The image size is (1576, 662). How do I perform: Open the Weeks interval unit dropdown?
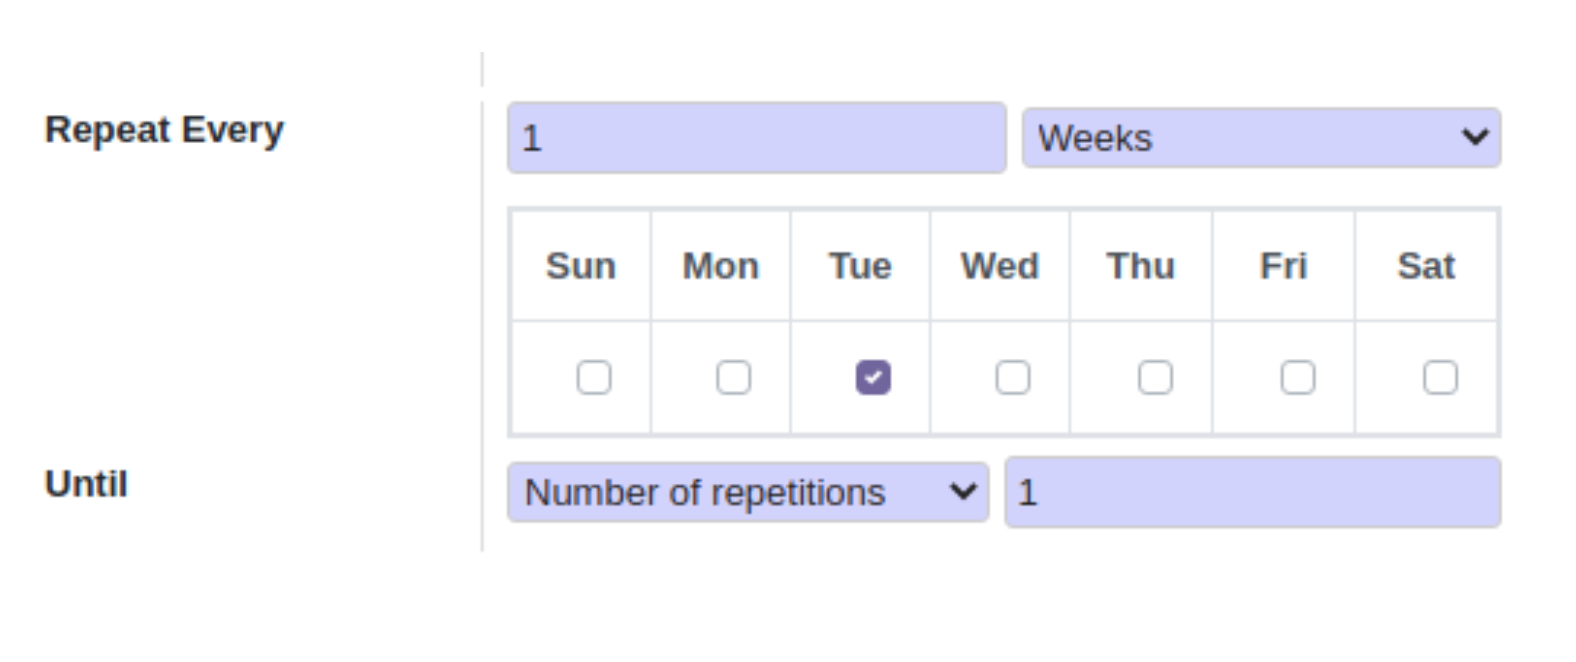[x=1260, y=138]
